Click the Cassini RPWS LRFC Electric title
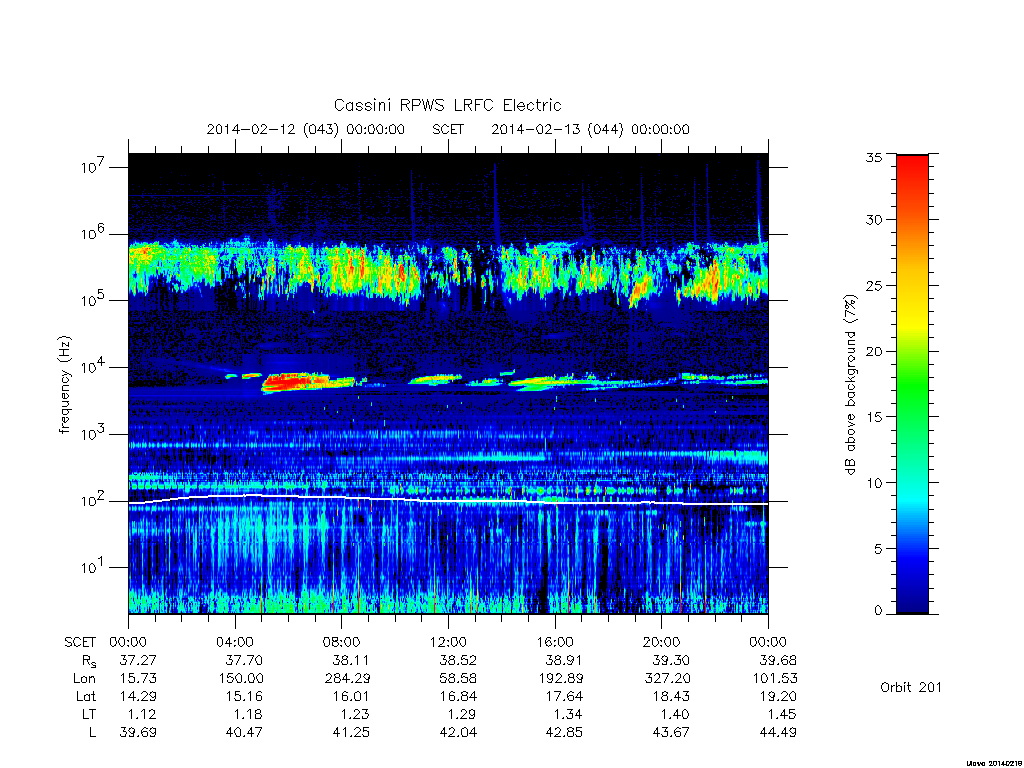Image resolution: width=1024 pixels, height=768 pixels. [x=447, y=105]
